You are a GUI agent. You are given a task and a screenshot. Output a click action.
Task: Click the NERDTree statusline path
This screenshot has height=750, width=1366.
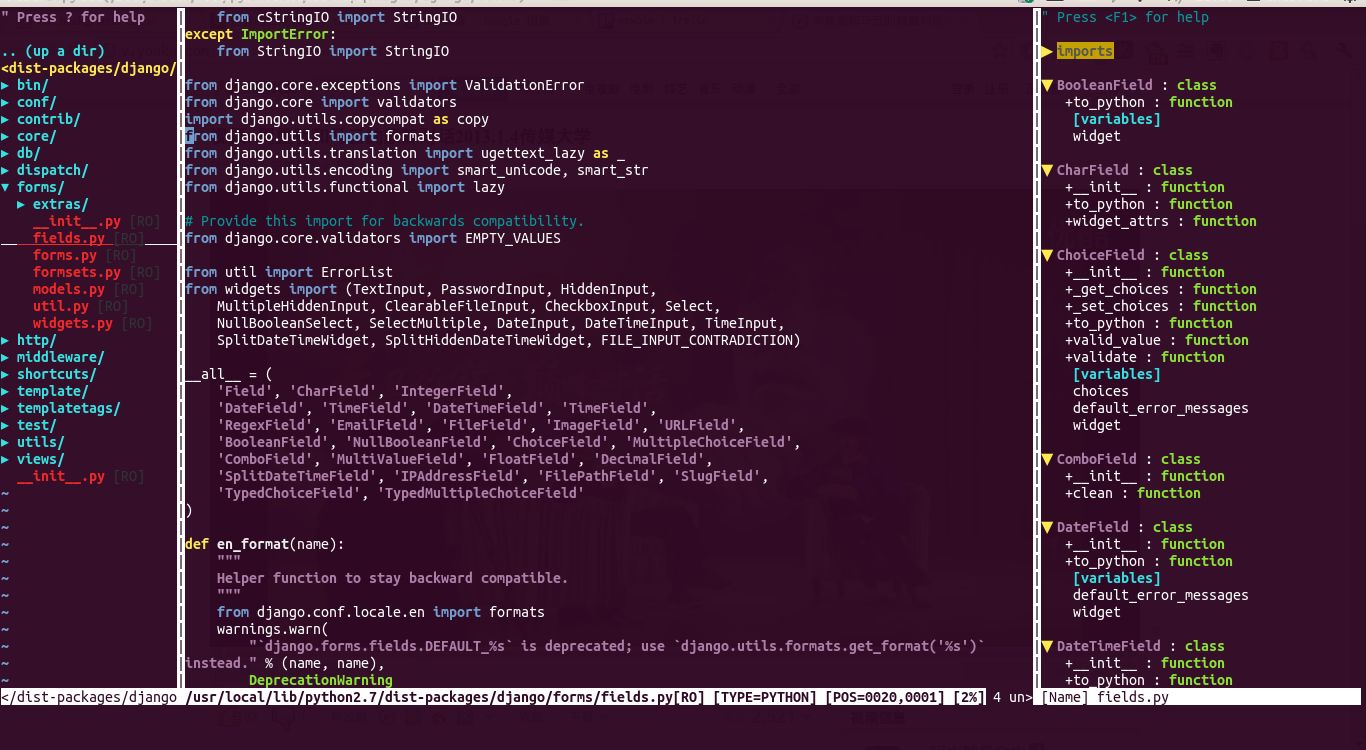pos(90,697)
